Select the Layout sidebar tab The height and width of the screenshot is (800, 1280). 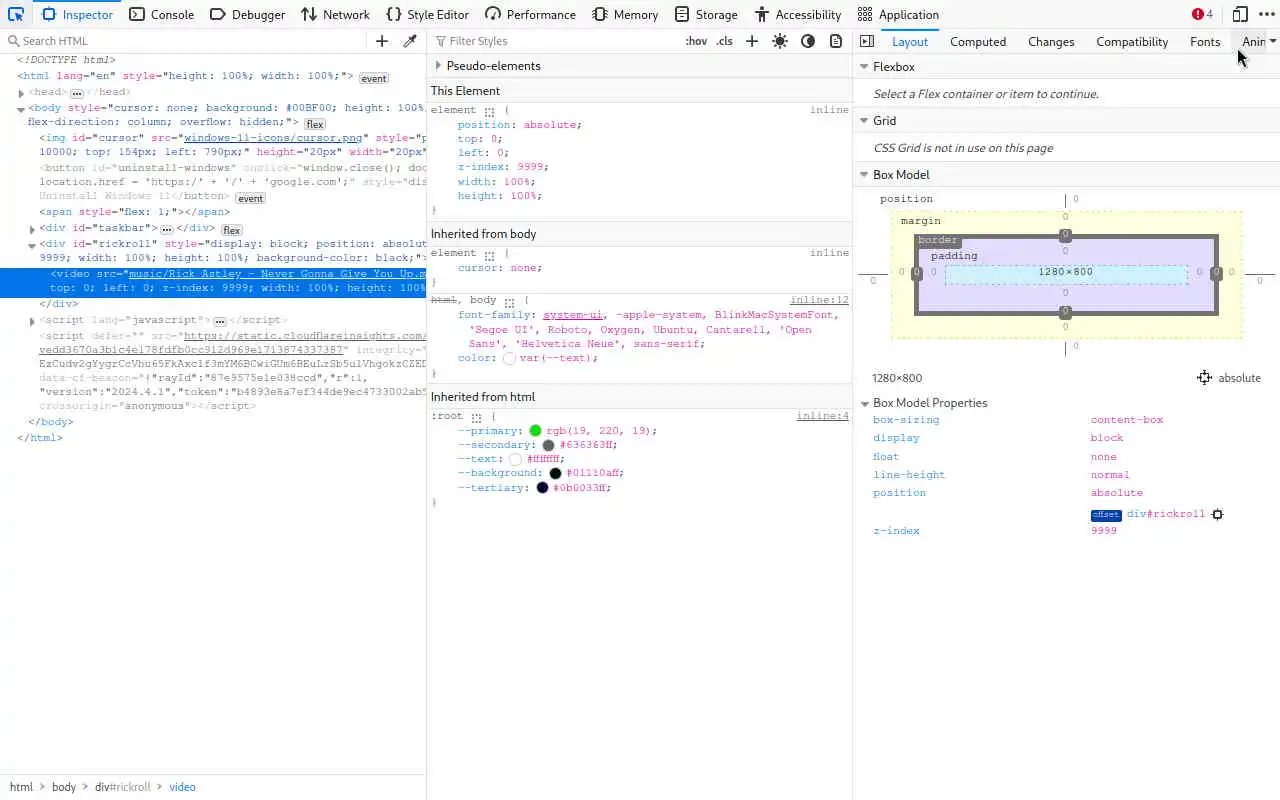click(910, 41)
